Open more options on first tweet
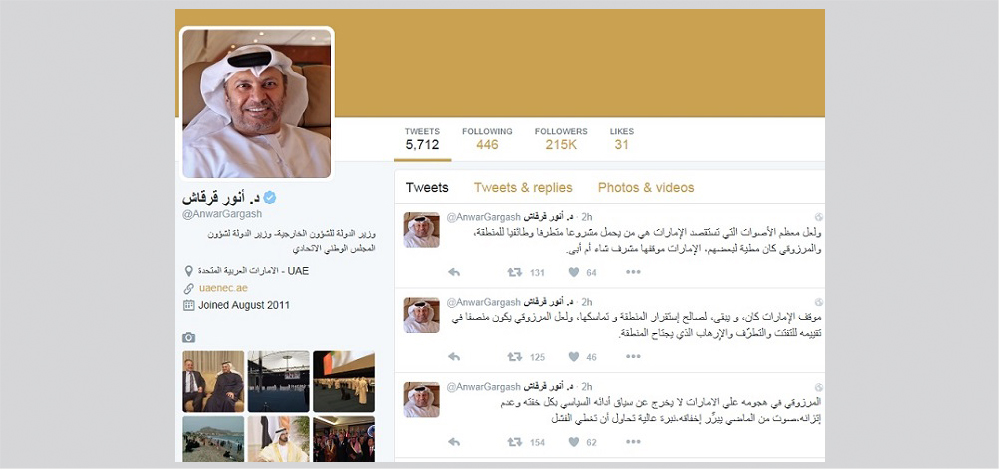This screenshot has height=470, width=1000. [633, 272]
